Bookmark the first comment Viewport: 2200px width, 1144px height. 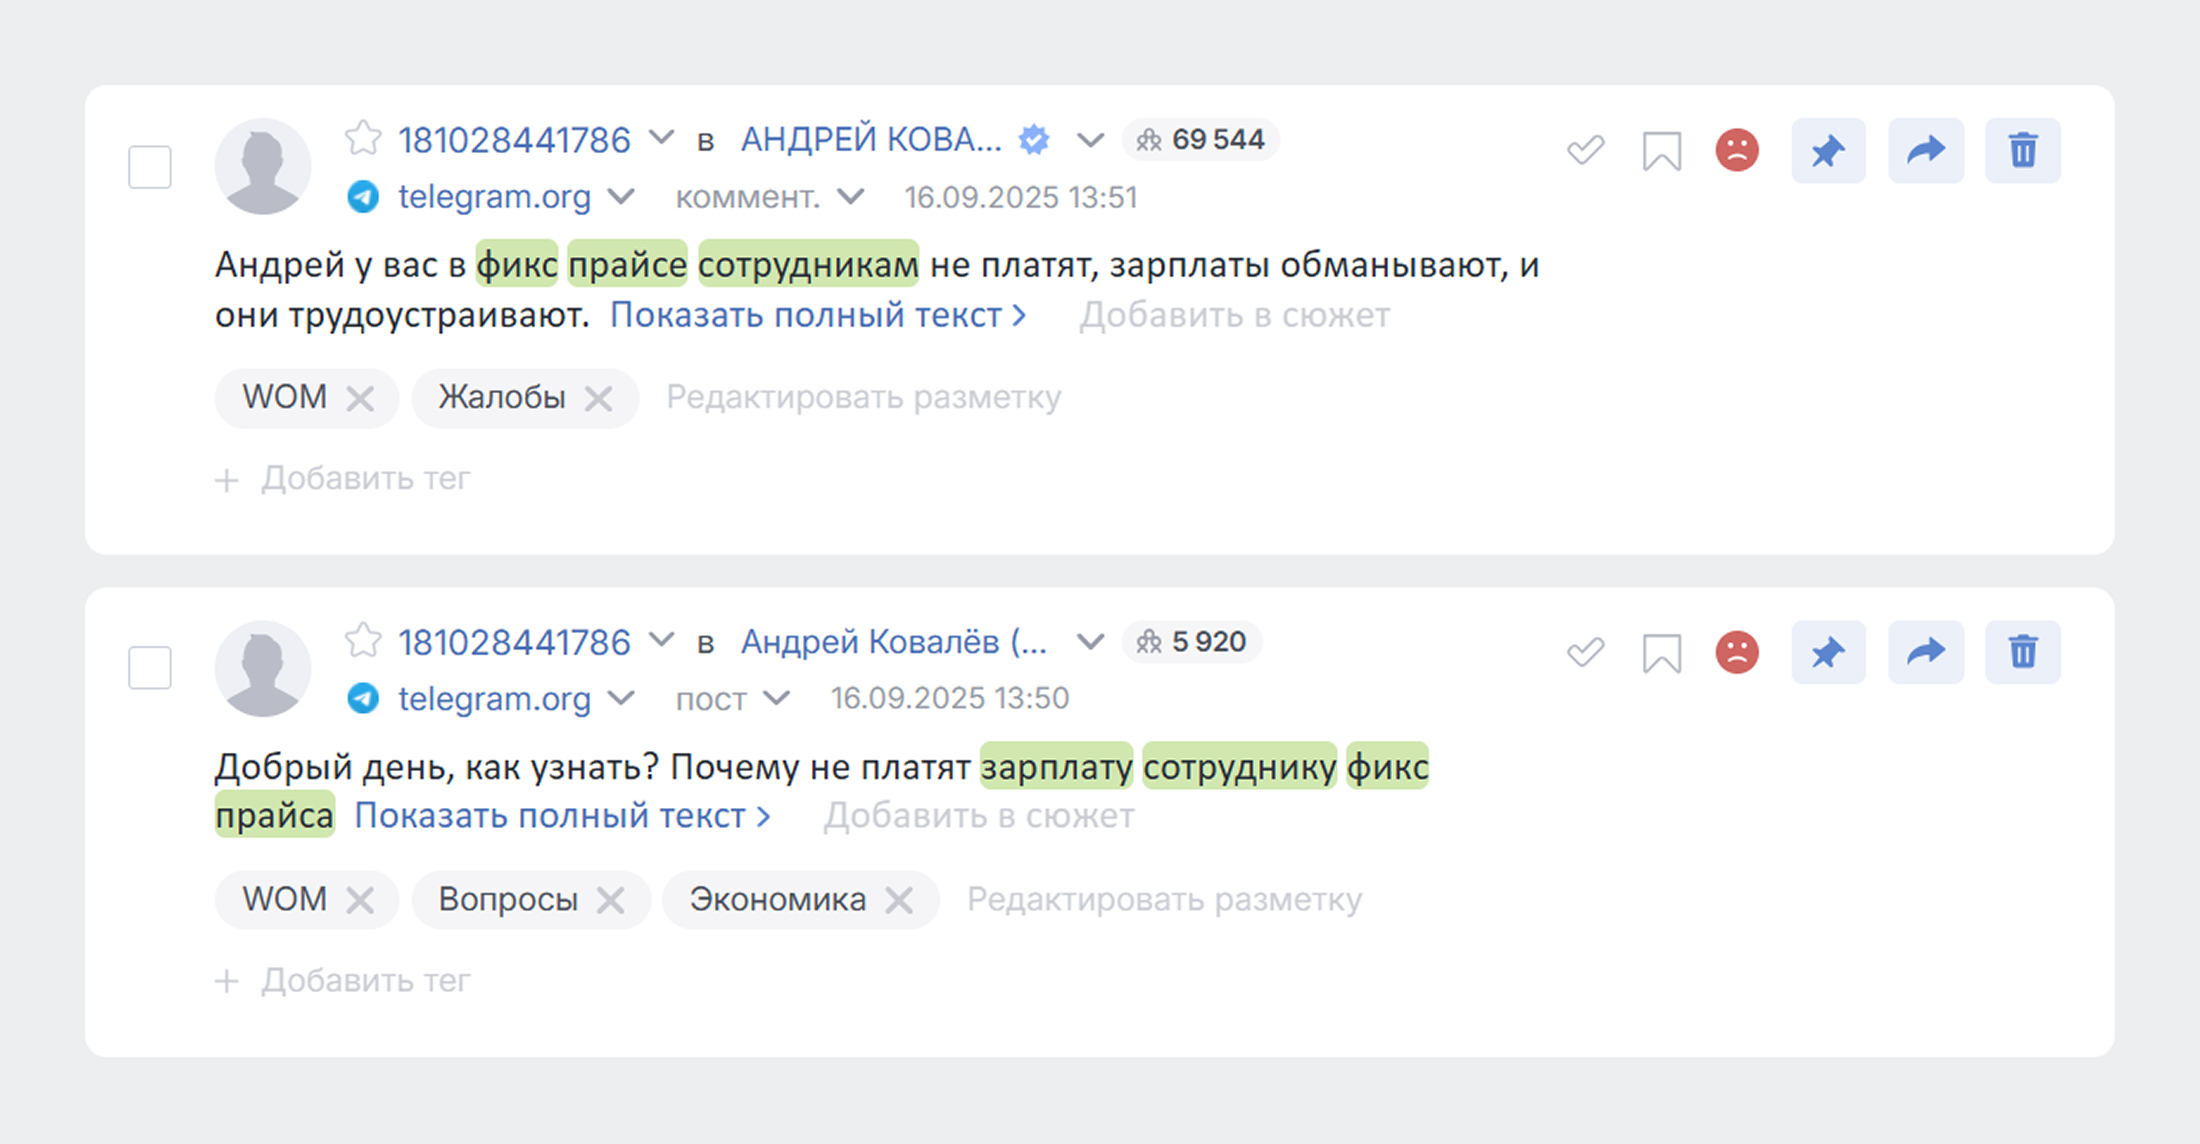pos(1661,152)
